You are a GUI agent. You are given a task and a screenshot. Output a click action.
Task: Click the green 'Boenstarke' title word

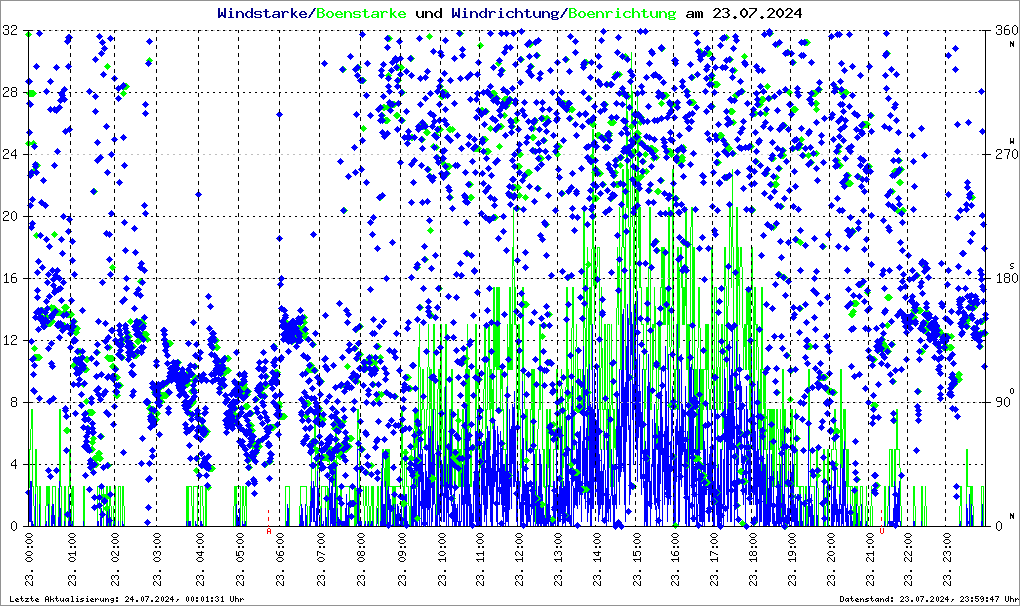coord(361,13)
